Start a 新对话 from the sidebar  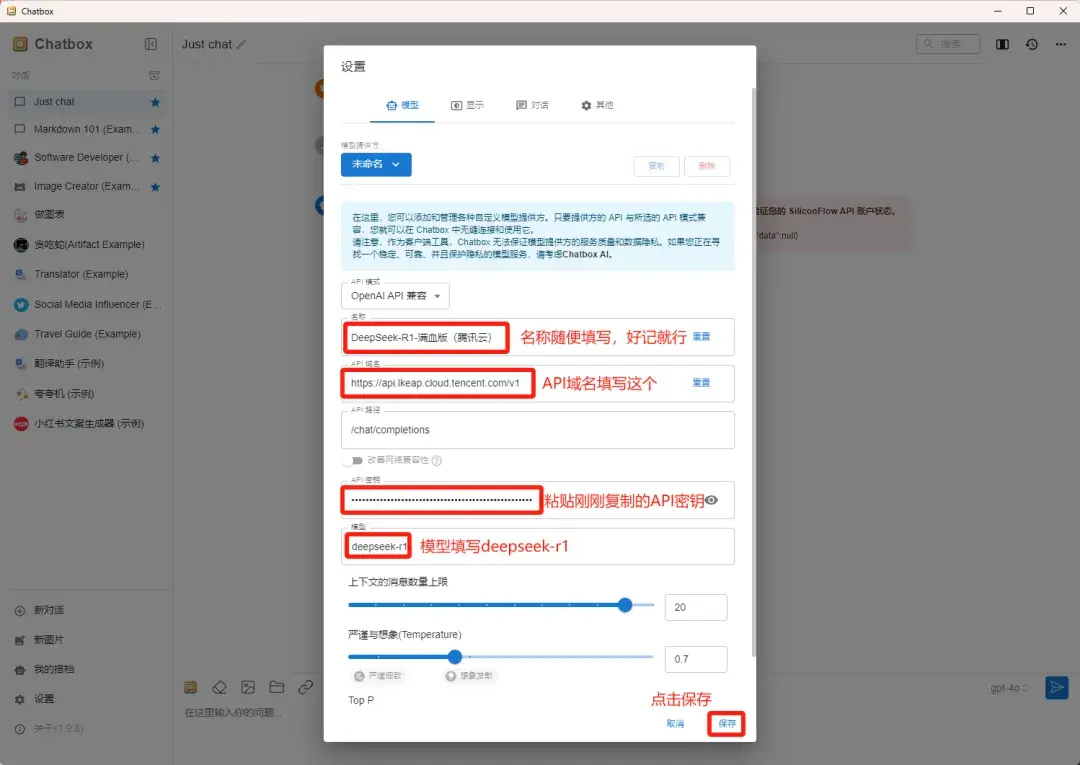[86, 610]
